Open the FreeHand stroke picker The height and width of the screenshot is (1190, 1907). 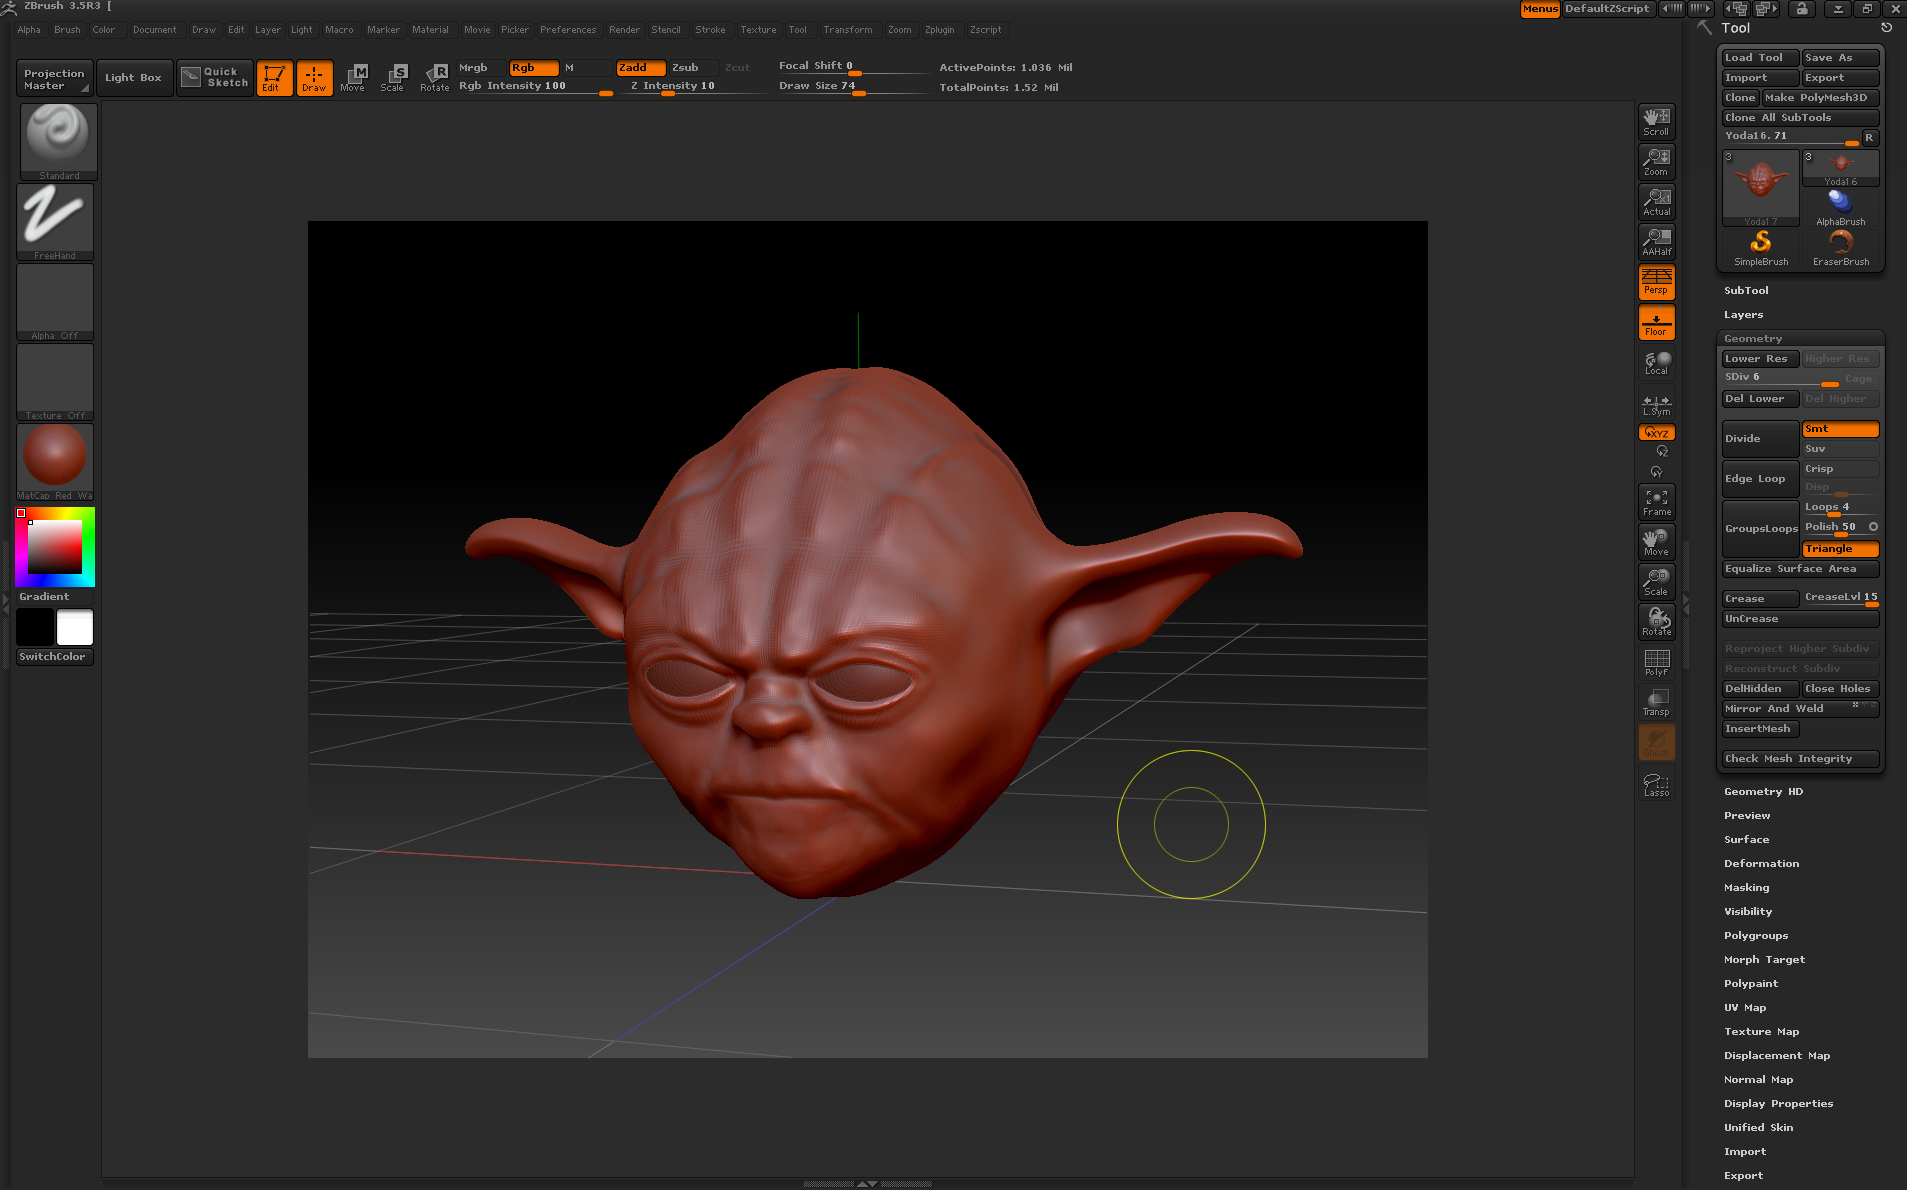click(55, 222)
